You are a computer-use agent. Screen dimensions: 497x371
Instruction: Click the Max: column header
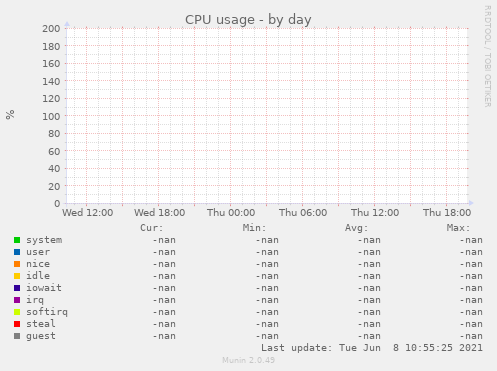458,228
